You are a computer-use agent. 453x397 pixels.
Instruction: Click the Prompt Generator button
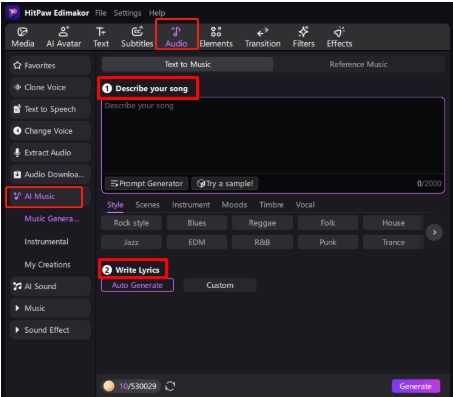coord(147,183)
